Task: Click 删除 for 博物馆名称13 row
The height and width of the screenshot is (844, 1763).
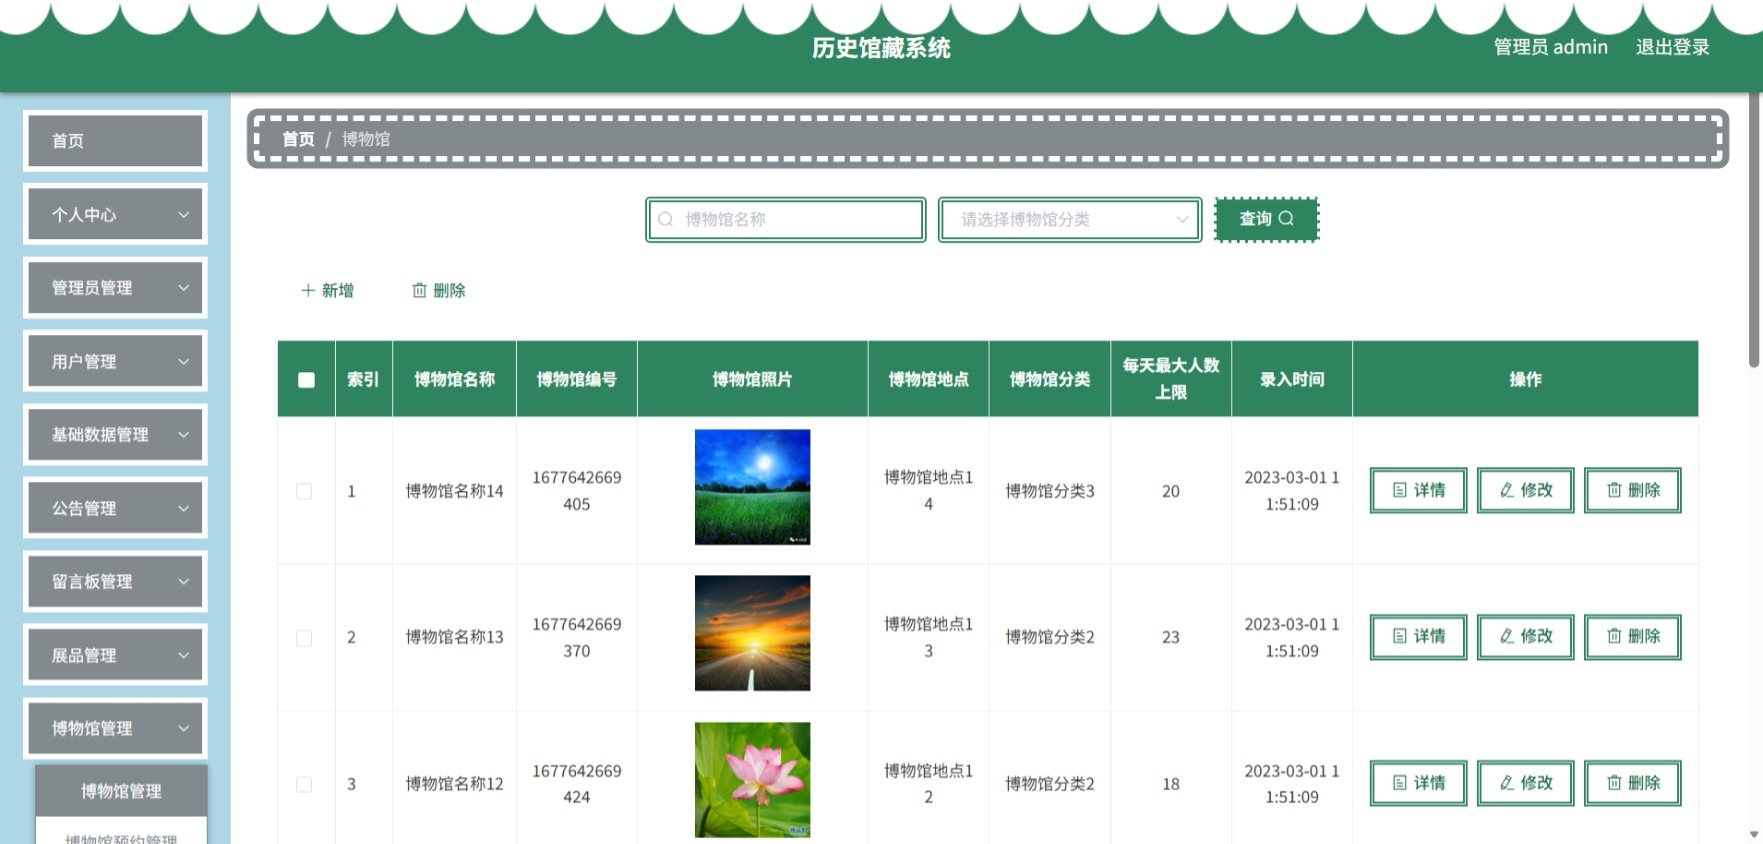Action: click(1633, 637)
